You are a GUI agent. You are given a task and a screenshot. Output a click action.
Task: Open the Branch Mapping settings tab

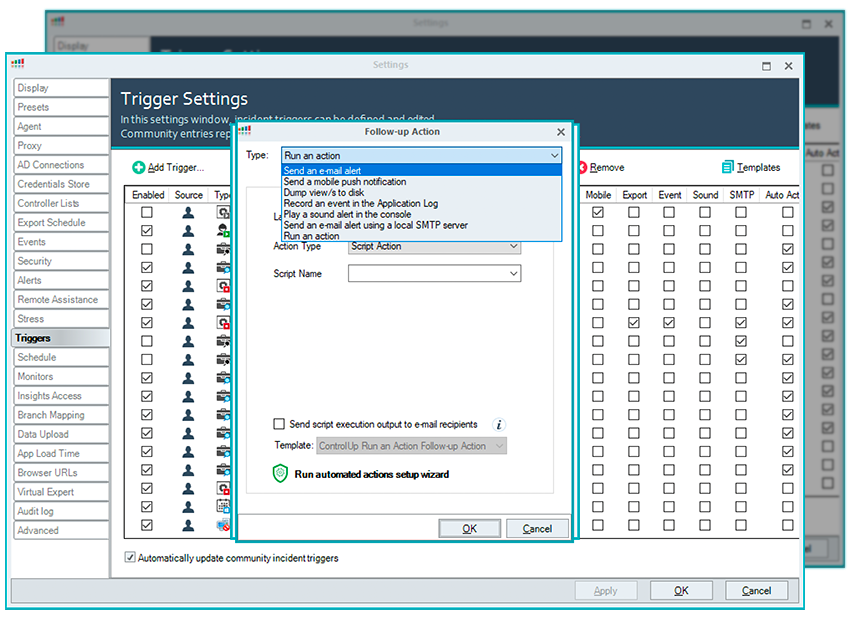click(x=61, y=415)
